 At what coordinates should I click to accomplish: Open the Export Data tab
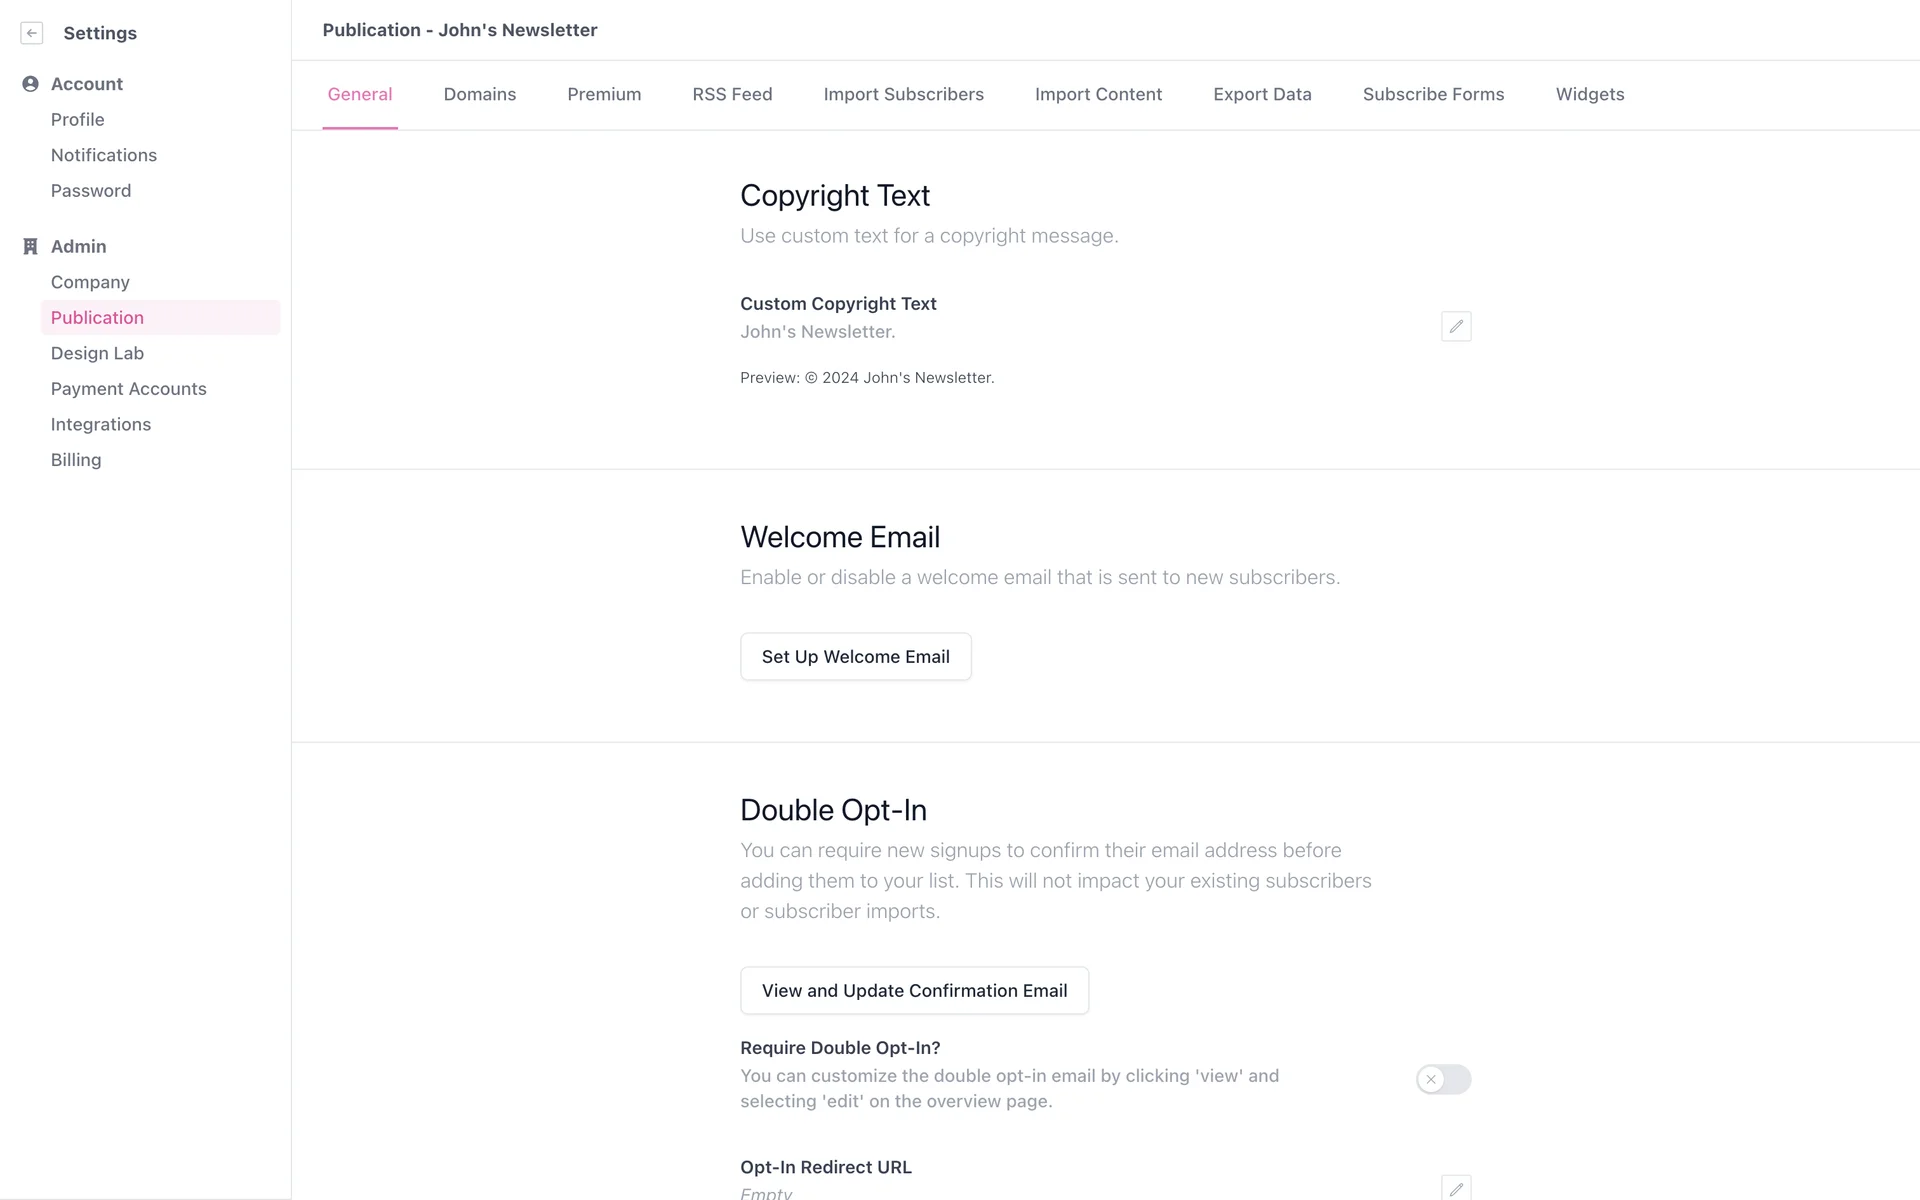(1262, 94)
